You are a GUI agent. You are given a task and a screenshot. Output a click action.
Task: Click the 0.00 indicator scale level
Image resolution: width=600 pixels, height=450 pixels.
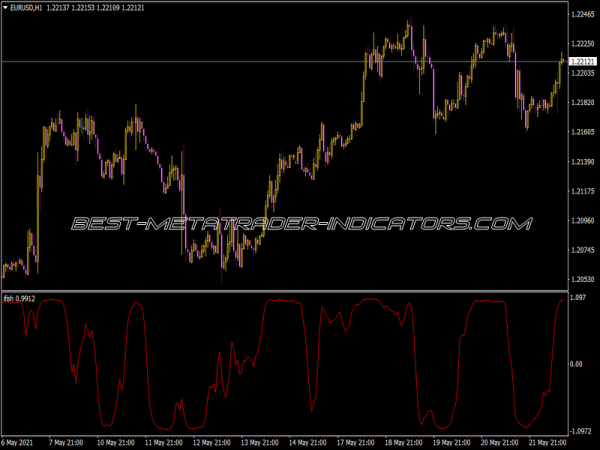point(576,364)
